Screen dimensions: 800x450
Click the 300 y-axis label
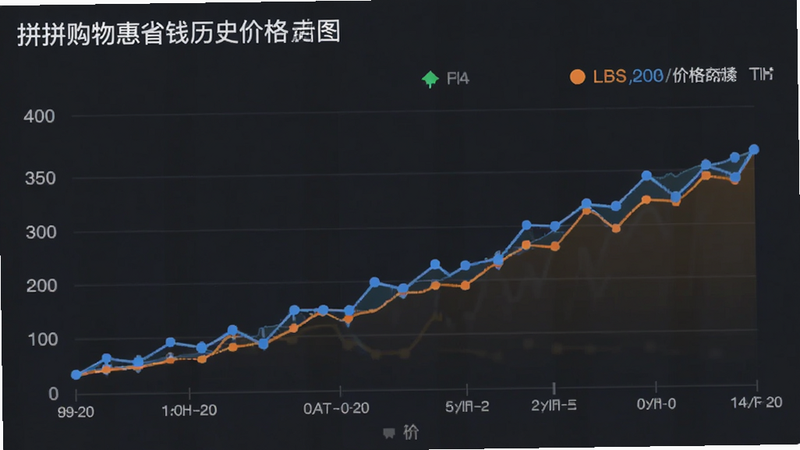click(41, 232)
